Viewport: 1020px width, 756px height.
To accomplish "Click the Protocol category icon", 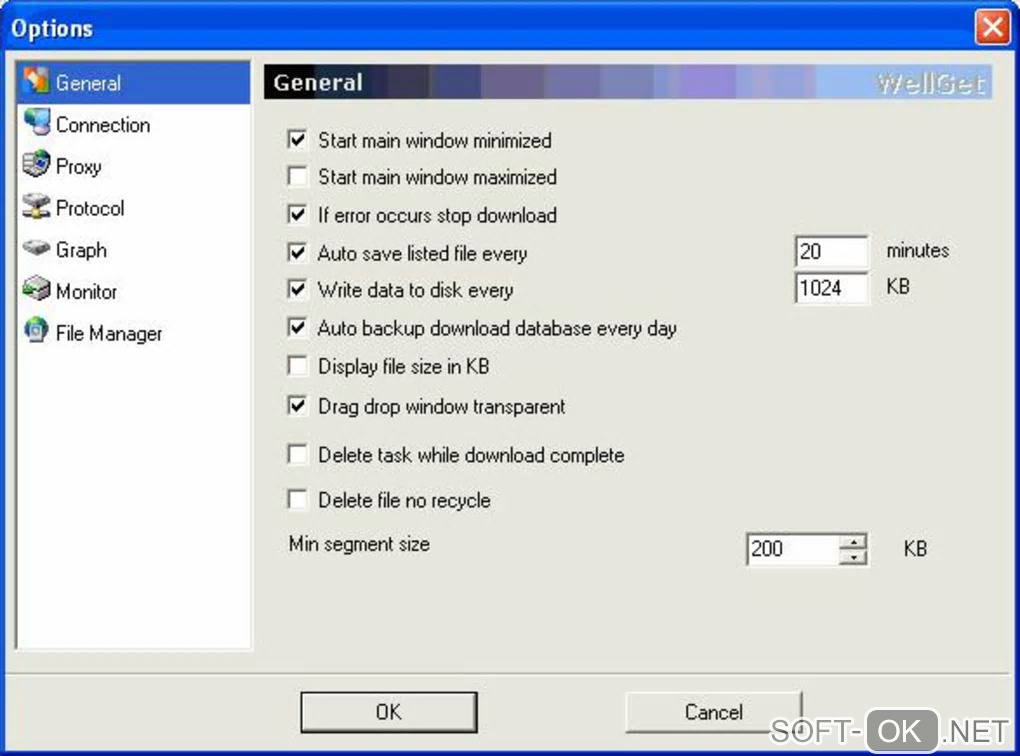I will [x=36, y=206].
